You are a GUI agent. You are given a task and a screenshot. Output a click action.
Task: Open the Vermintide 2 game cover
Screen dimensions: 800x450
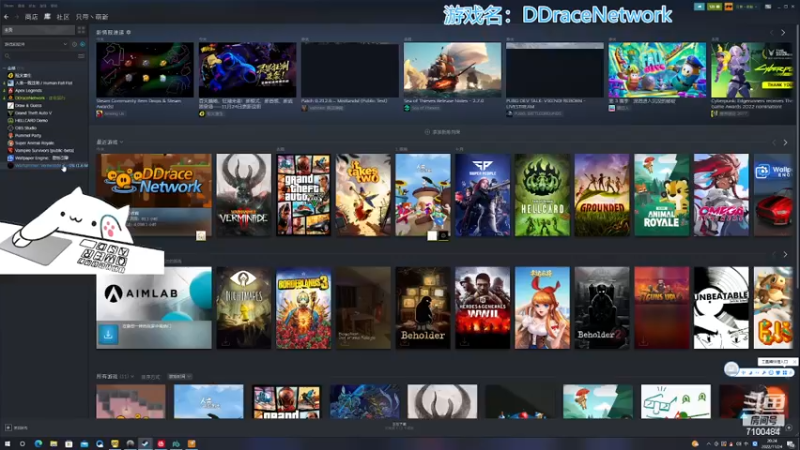[244, 195]
